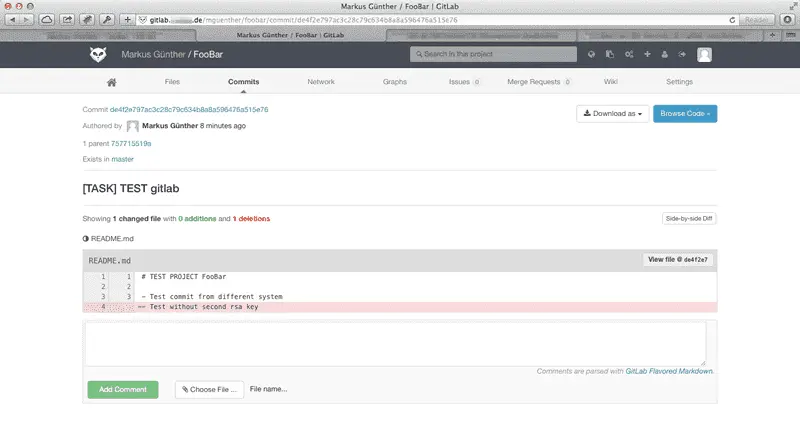This screenshot has height=425, width=800.
Task: Click the Reader button in the address bar
Action: tap(756, 20)
